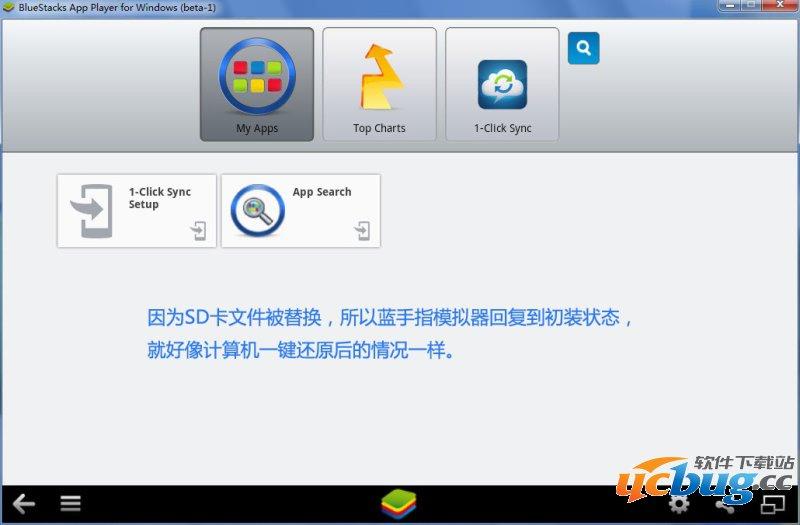800x525 pixels.
Task: Click the '1-Click Sync Setup' label text
Action: tap(160, 198)
